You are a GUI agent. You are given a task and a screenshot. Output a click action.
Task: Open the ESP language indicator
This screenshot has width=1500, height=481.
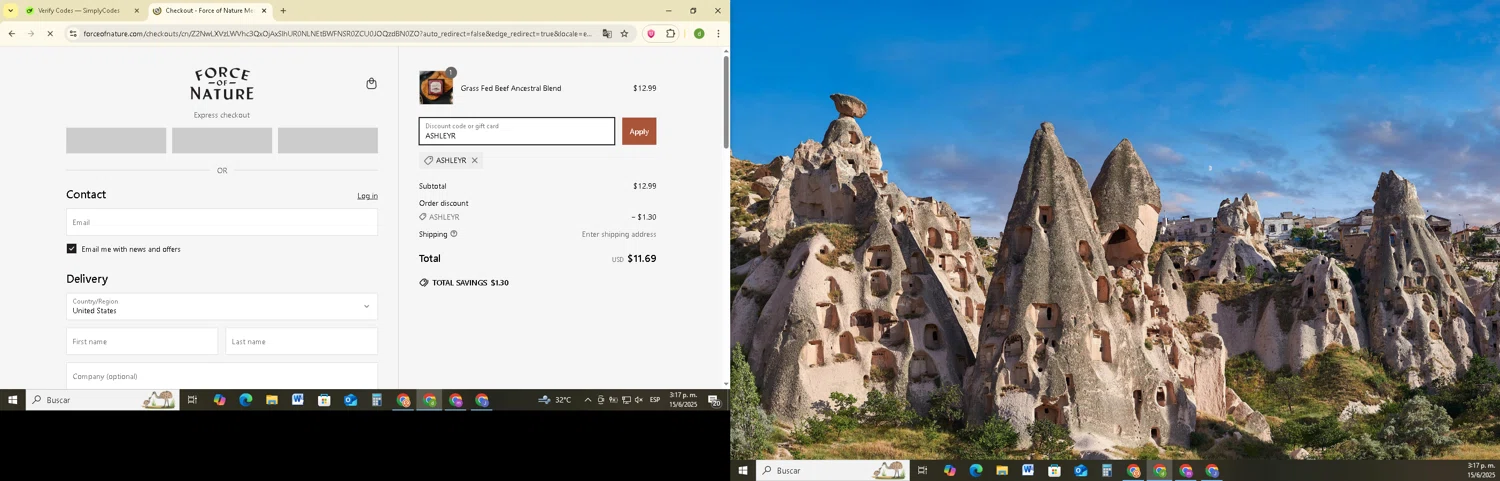tap(655, 400)
